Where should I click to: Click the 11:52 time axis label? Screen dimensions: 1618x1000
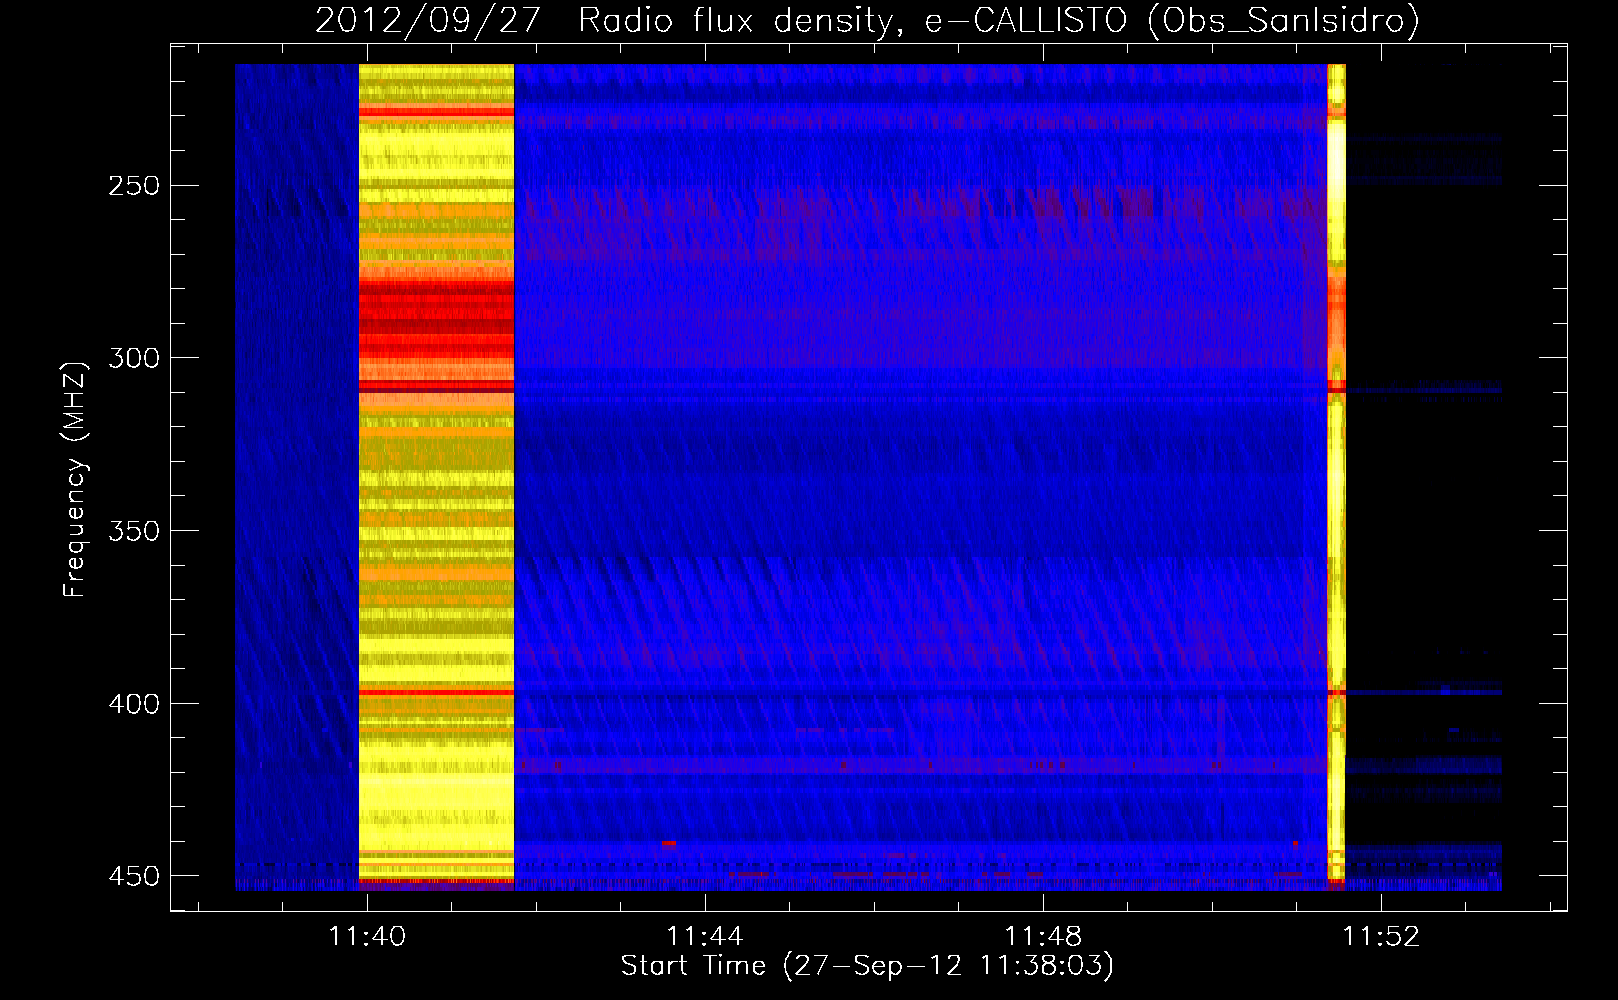(1381, 936)
